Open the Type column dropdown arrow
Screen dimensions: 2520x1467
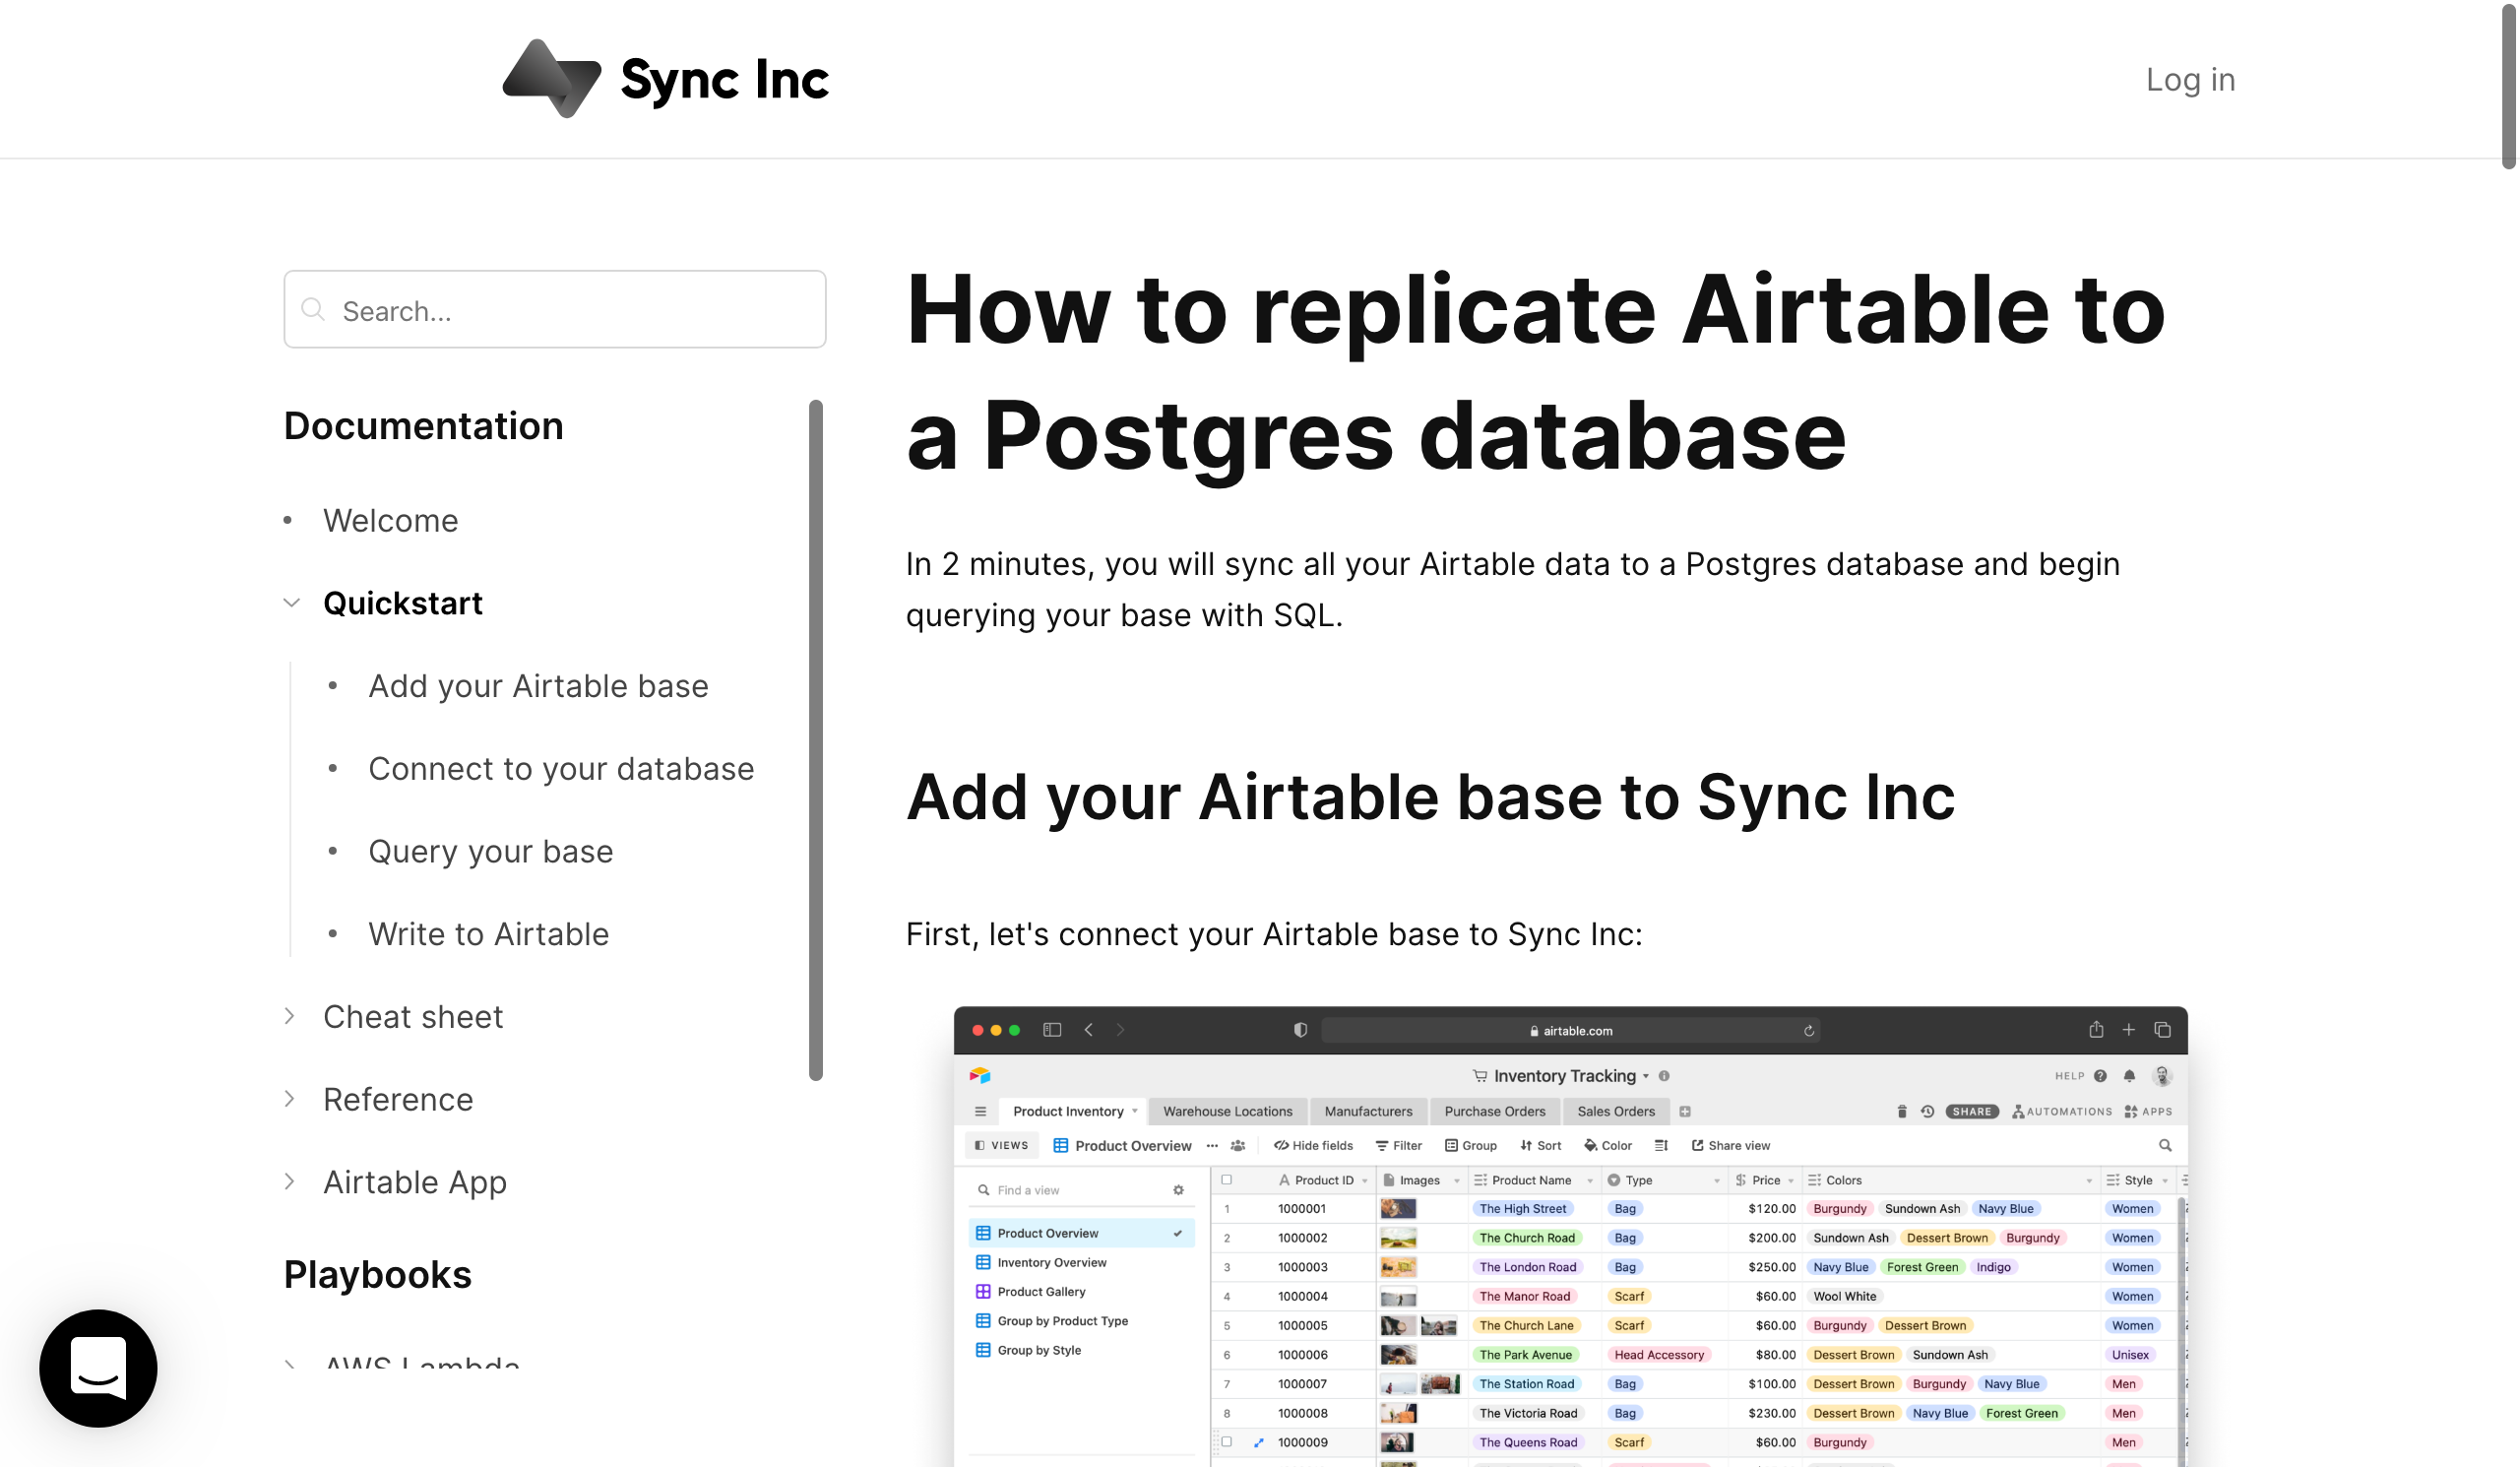coord(1717,1180)
